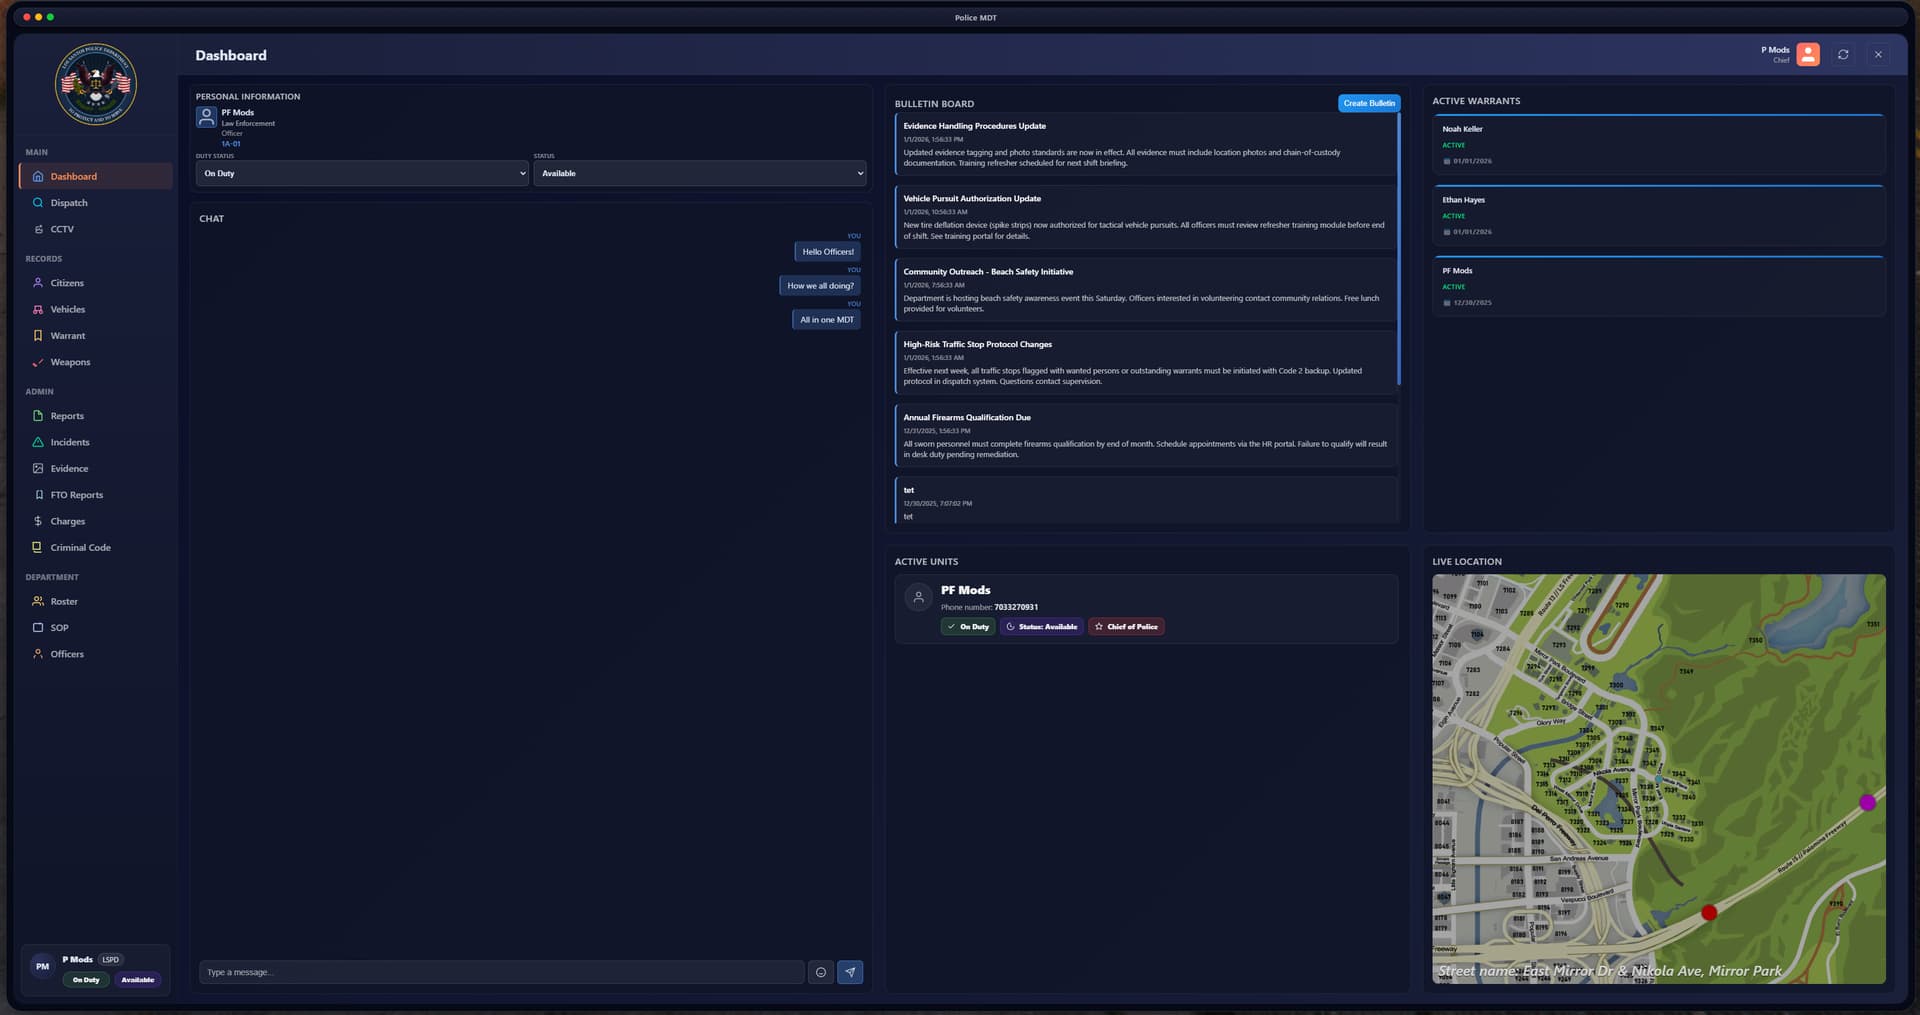Toggle the On Duty badge in Active Units
1920x1015 pixels.
[968, 627]
